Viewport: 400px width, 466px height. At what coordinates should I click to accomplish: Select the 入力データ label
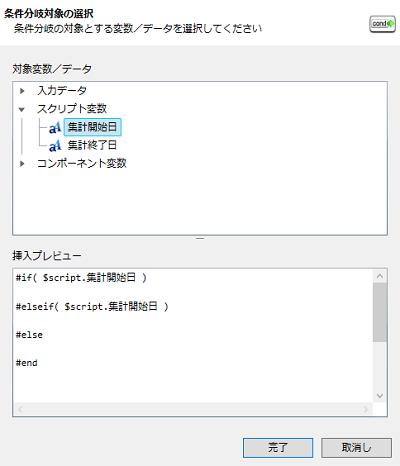point(62,90)
